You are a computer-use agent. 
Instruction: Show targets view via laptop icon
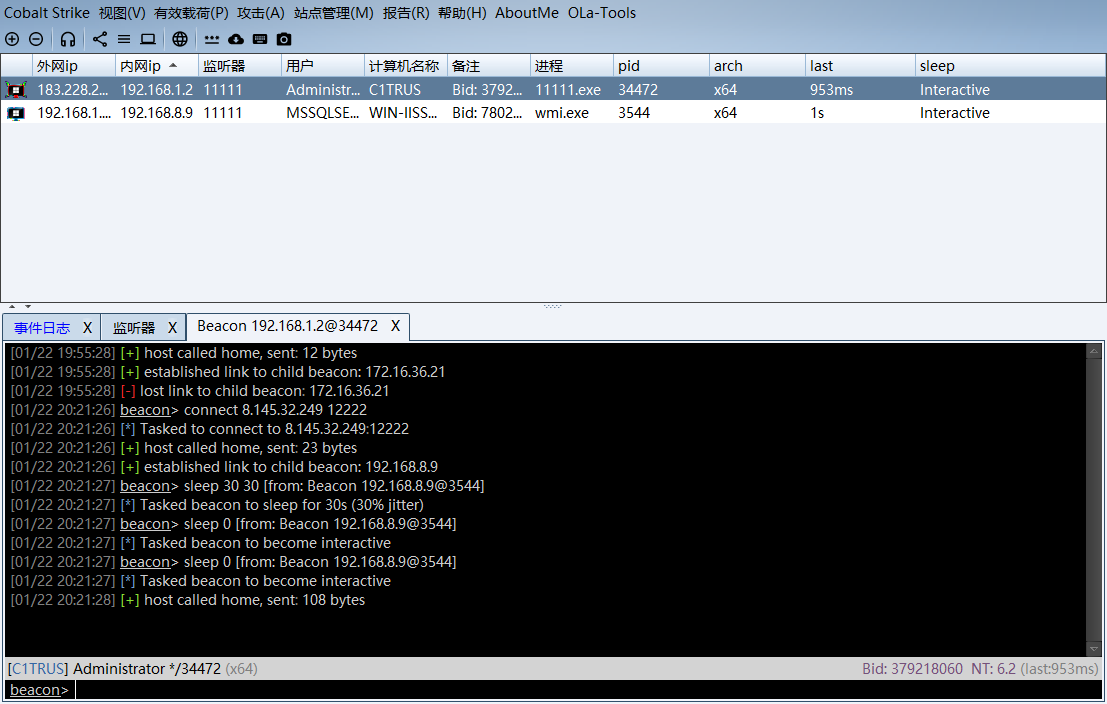(x=148, y=39)
